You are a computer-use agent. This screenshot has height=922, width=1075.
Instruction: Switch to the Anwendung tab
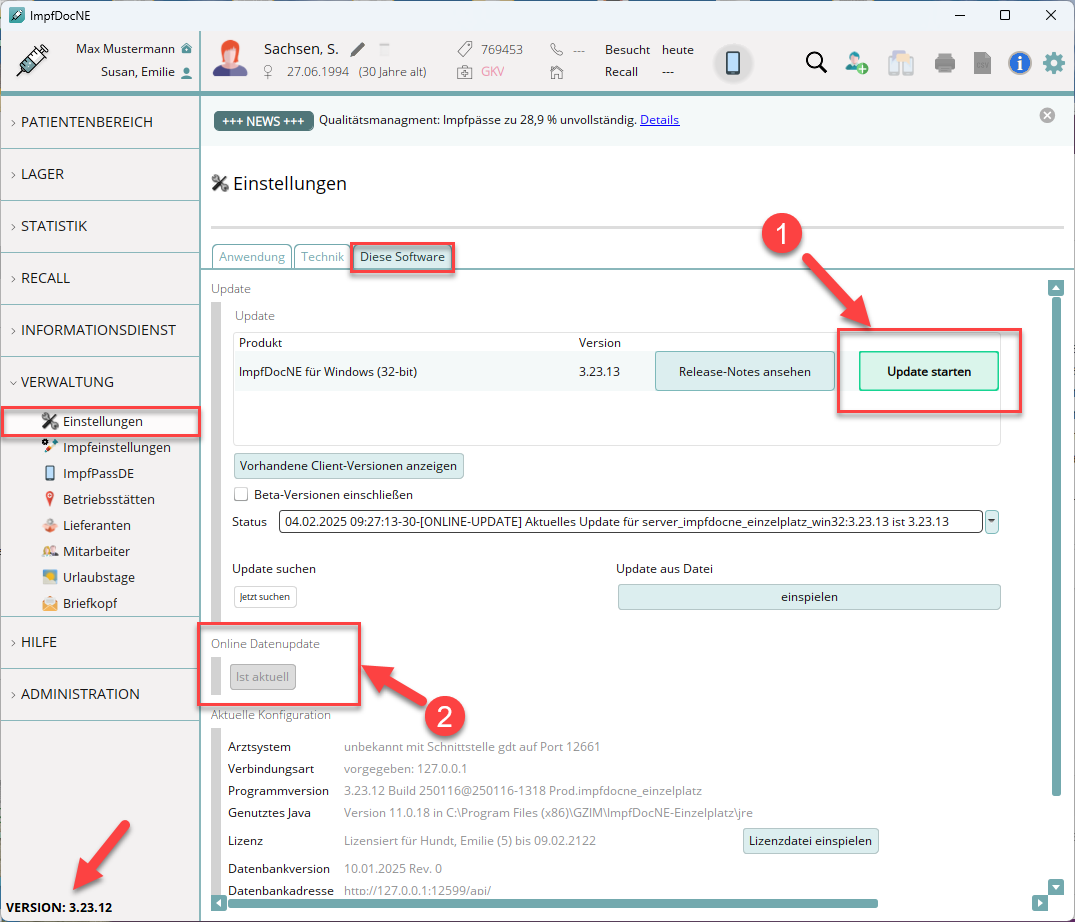coord(252,257)
